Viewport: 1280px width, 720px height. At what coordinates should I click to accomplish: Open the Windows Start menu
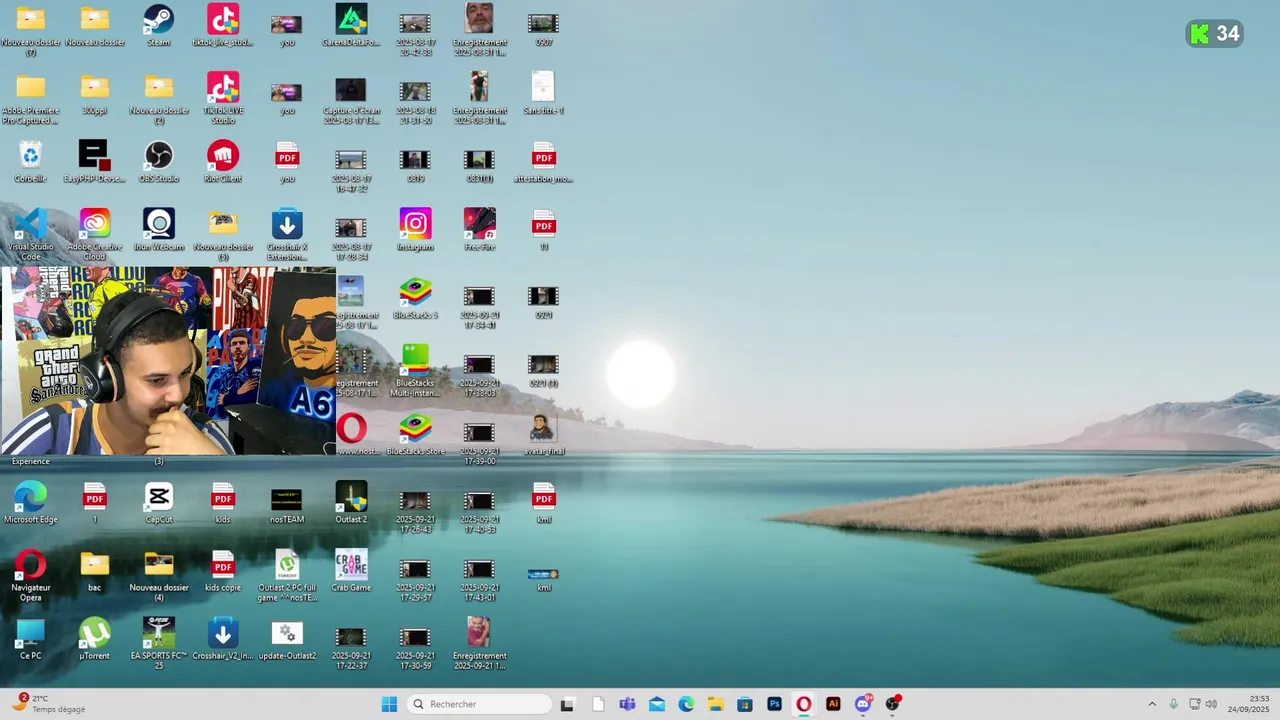[389, 704]
